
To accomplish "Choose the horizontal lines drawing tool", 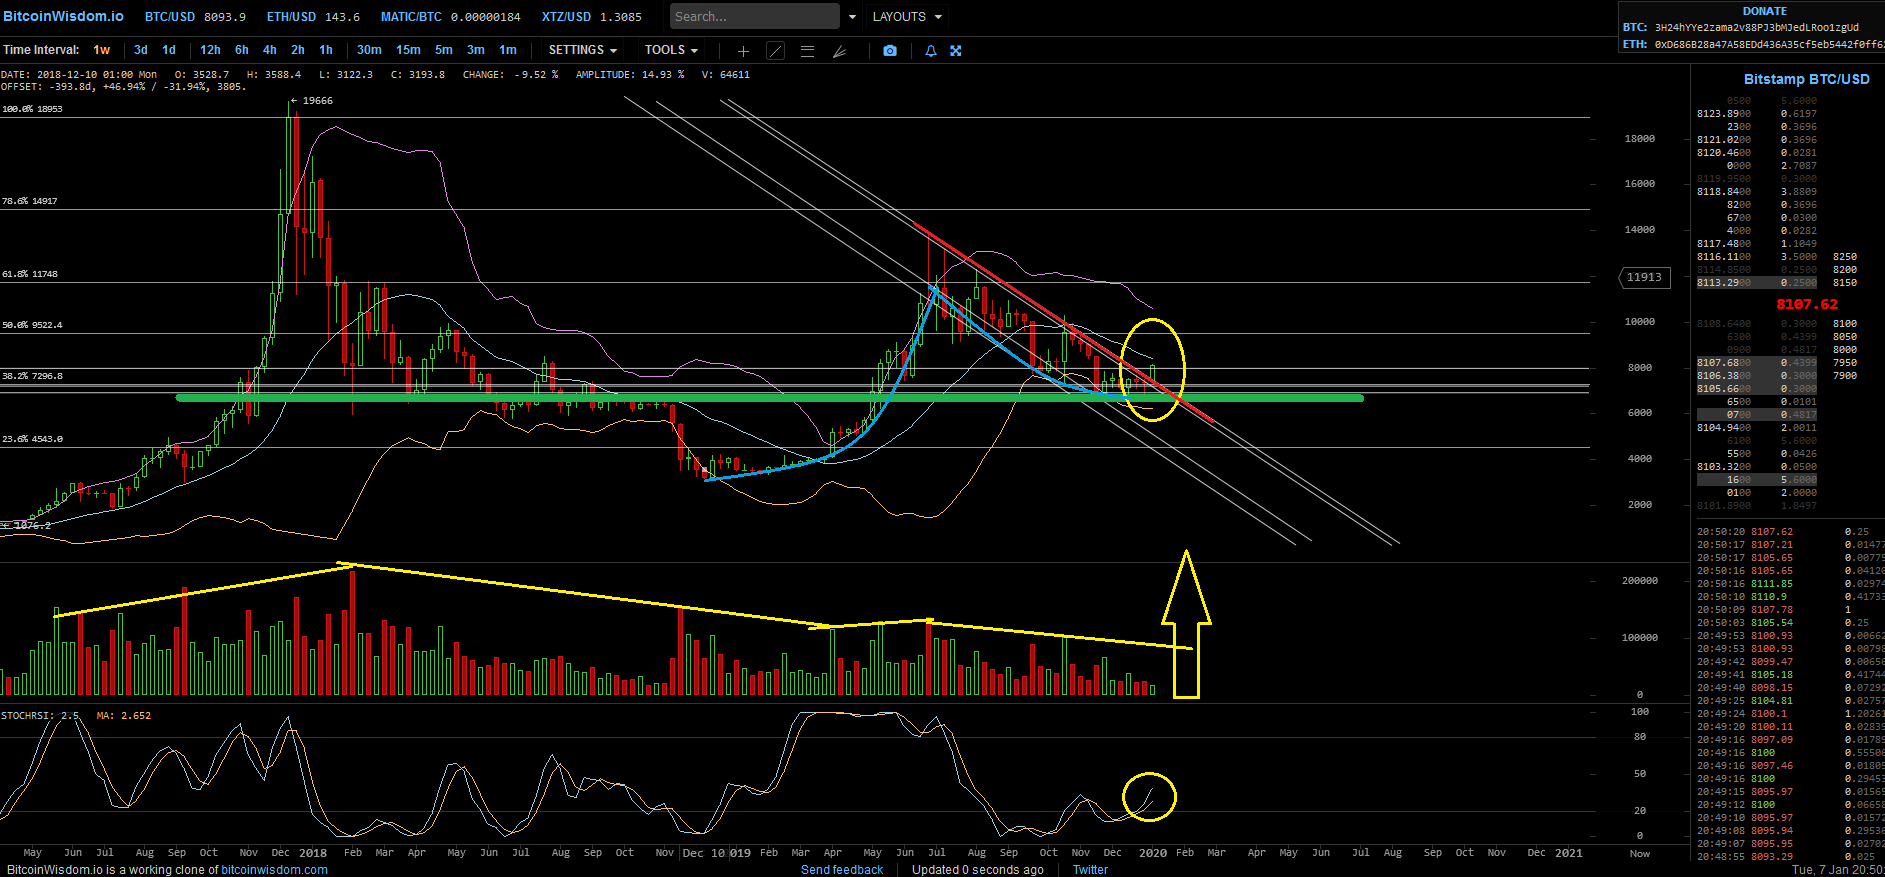I will pos(807,51).
